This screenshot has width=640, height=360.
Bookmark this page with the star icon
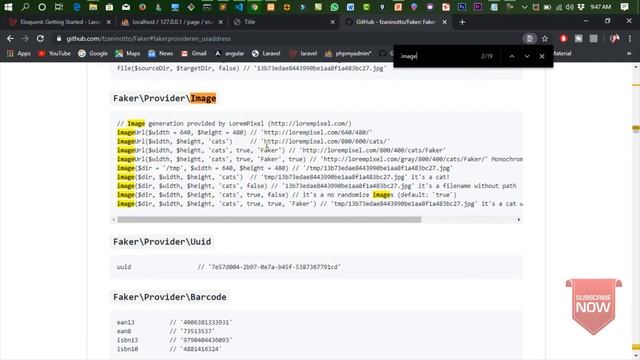(545, 38)
